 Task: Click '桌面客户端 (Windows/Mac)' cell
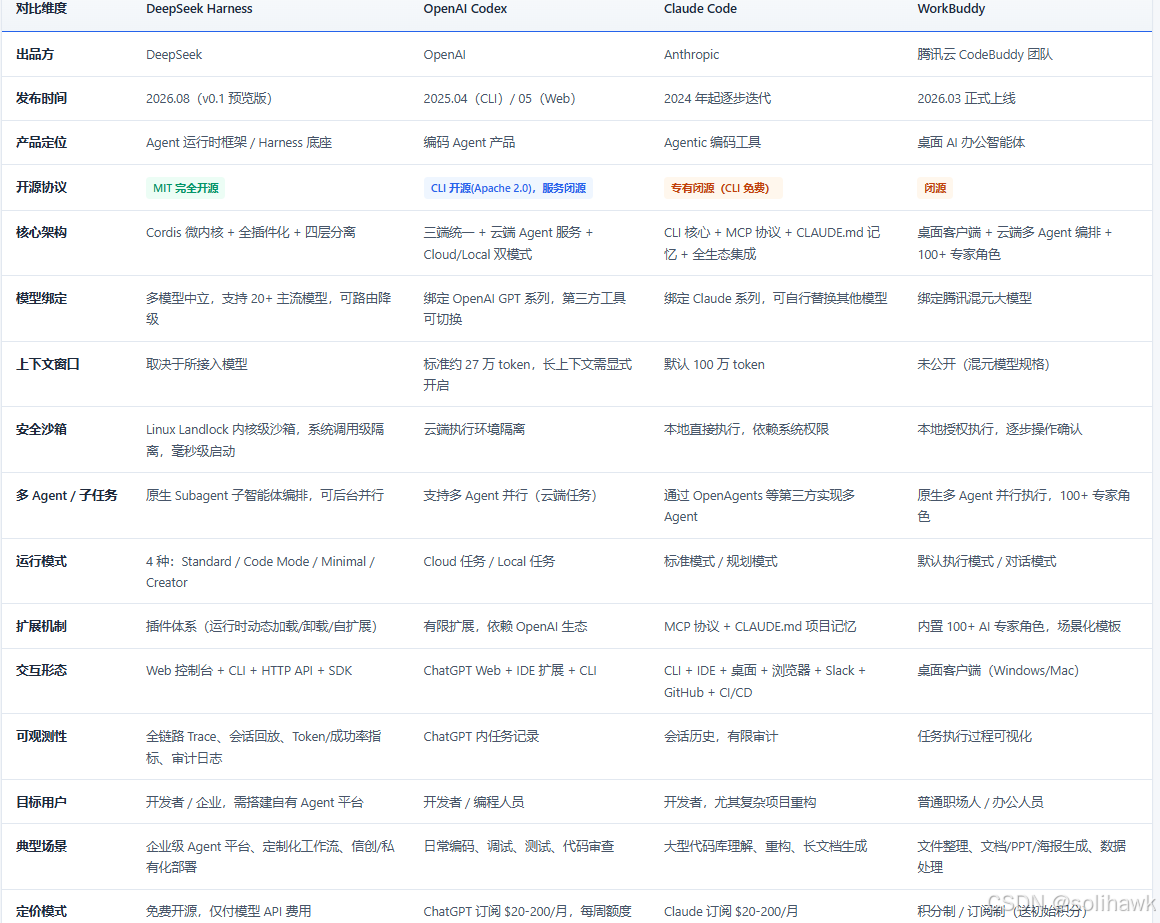(998, 670)
